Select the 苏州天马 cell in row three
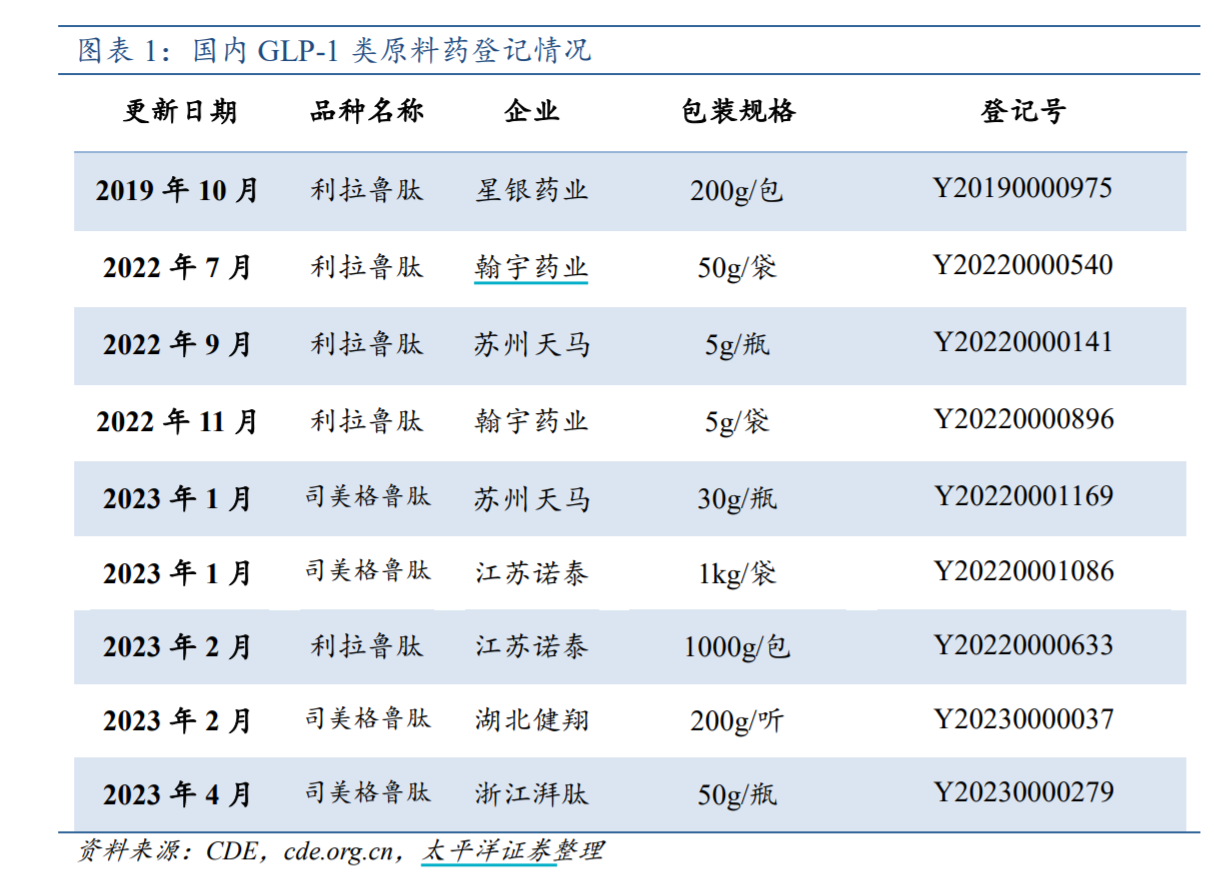Image resolution: width=1214 pixels, height=883 pixels. click(x=531, y=342)
